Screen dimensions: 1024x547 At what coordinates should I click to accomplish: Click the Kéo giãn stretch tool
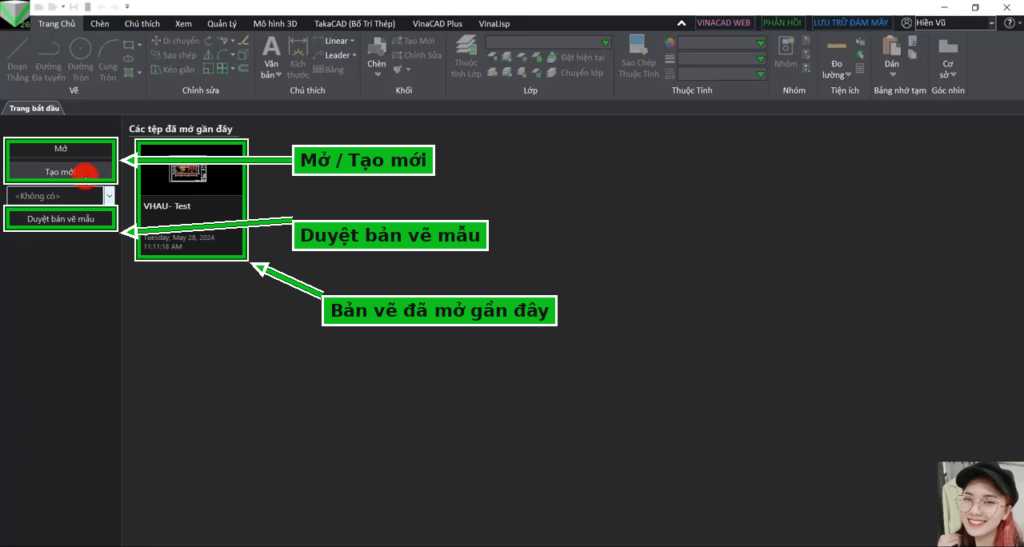coord(172,69)
